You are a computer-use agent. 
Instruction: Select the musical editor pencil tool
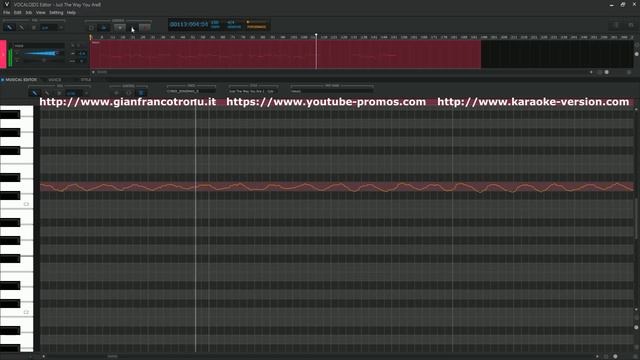pyautogui.click(x=34, y=93)
